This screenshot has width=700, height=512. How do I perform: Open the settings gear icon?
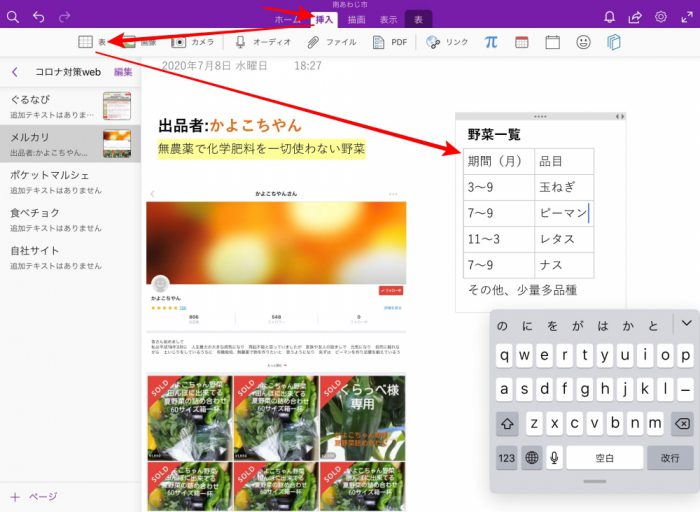click(661, 17)
